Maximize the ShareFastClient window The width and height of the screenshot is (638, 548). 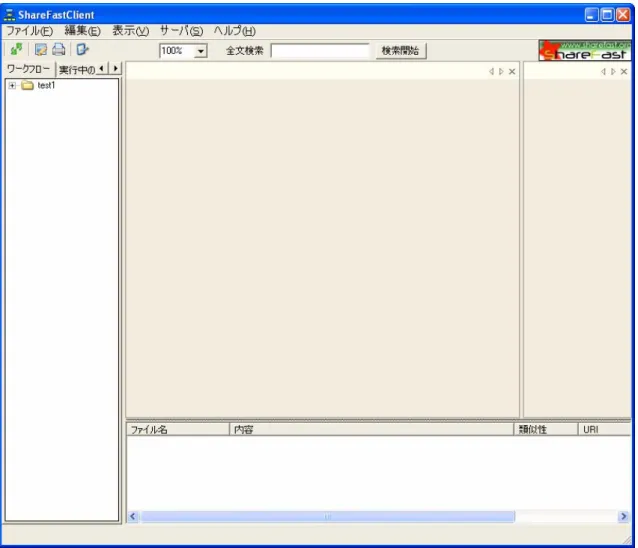coord(607,15)
